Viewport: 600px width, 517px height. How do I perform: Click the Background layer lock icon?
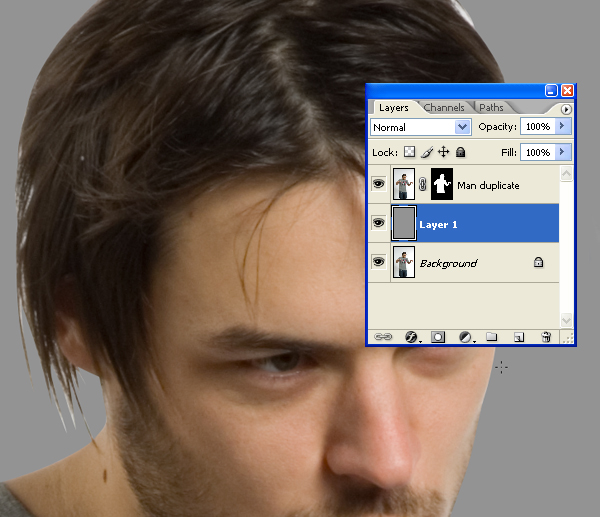tap(538, 262)
